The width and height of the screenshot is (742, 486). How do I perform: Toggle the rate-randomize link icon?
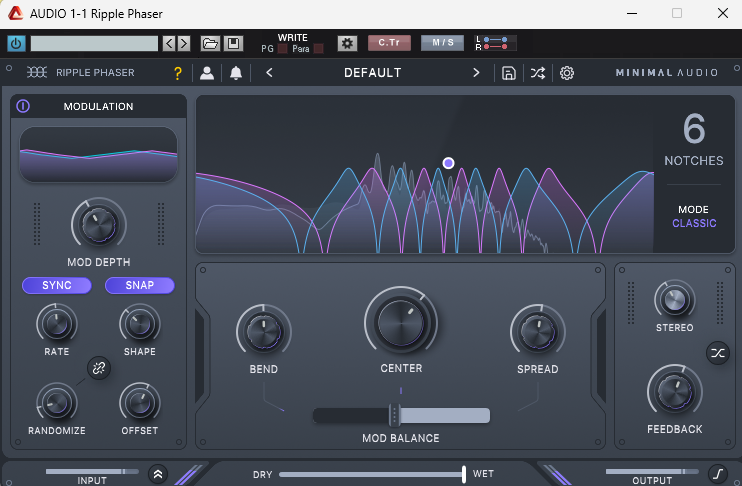(99, 368)
